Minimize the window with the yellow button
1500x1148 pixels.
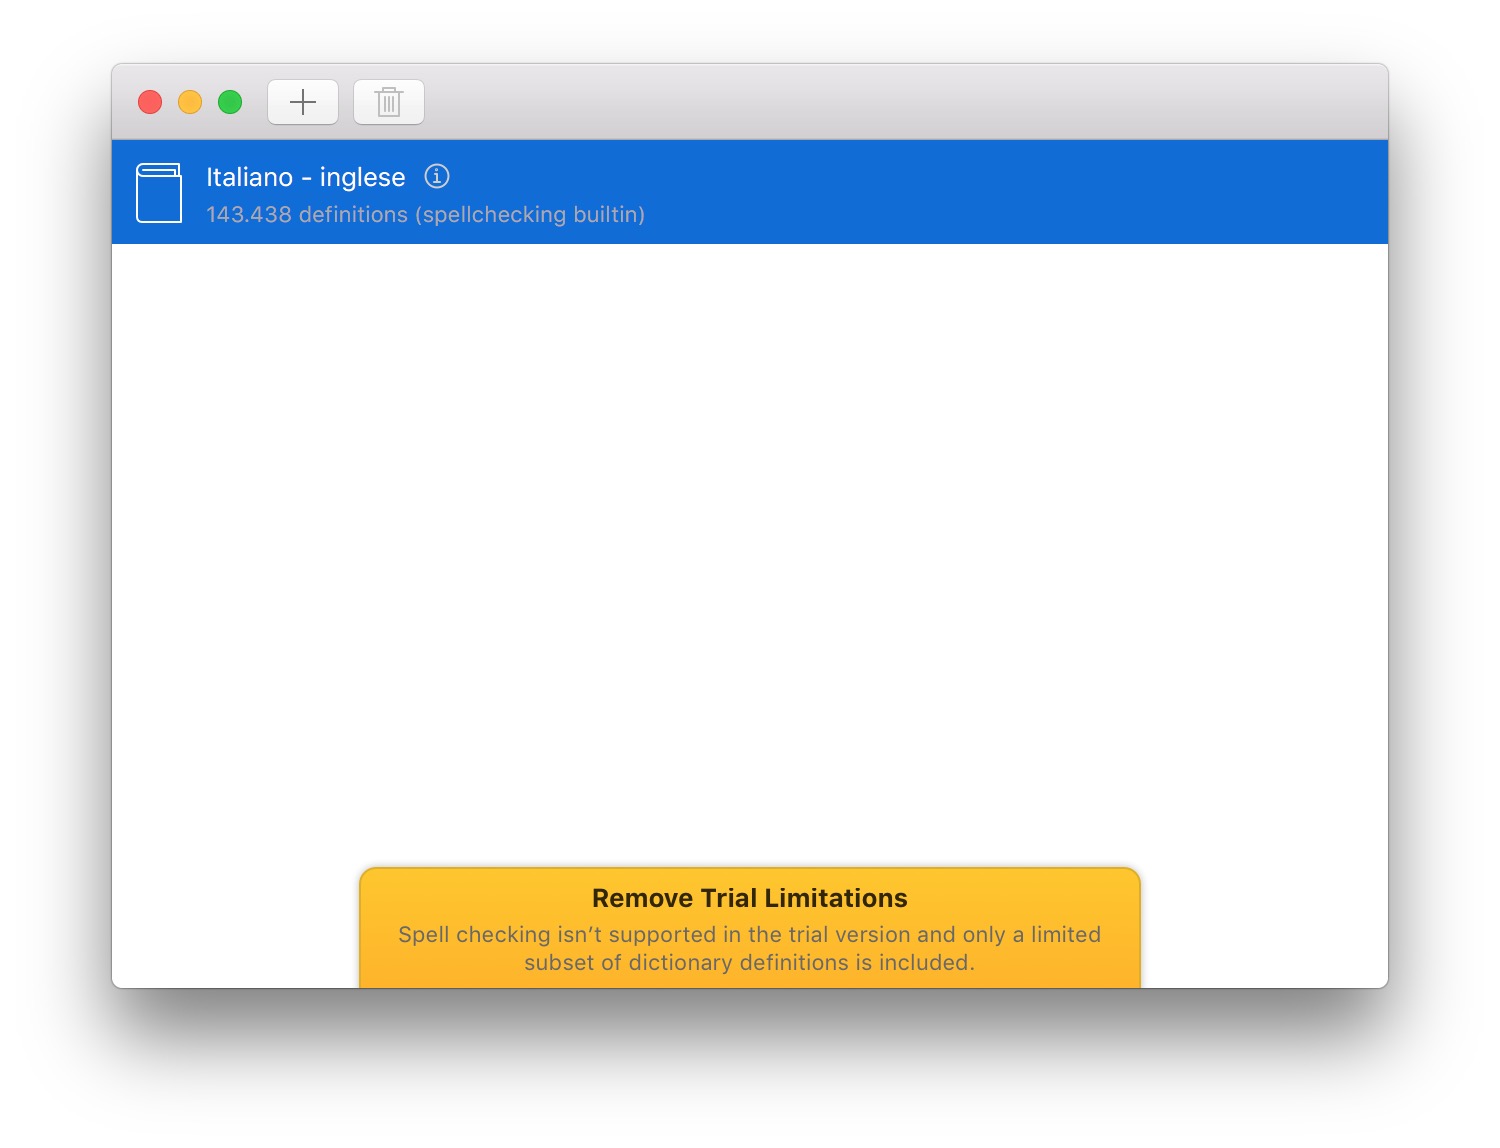190,102
